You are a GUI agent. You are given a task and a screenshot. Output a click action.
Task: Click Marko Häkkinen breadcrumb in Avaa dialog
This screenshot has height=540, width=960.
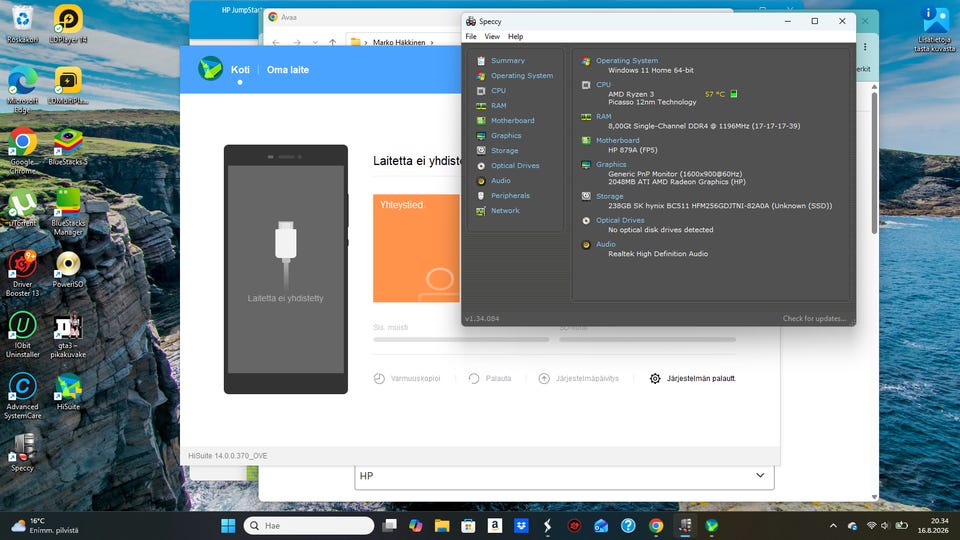399,42
